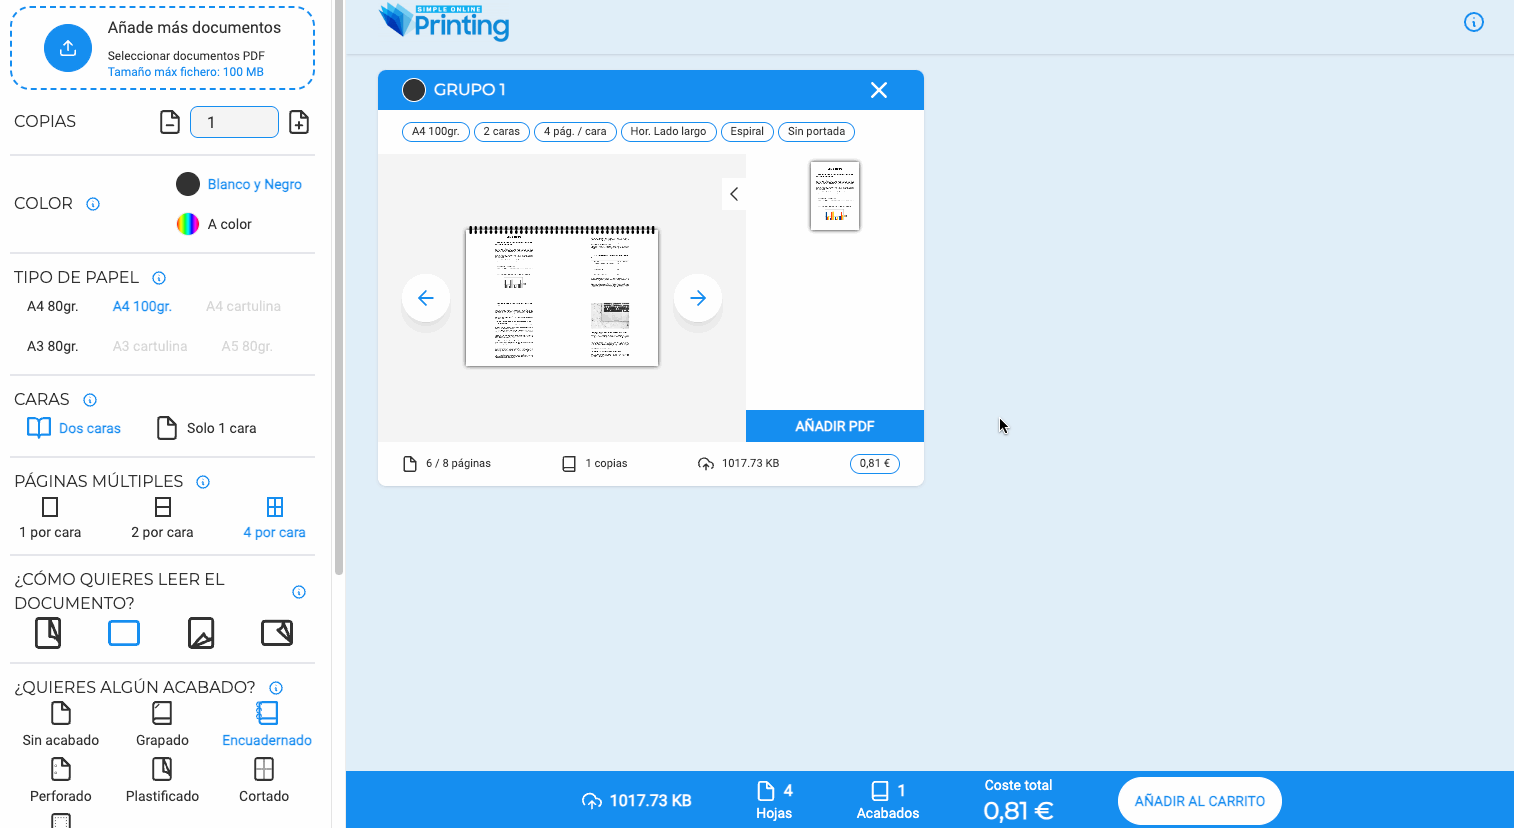Image resolution: width=1514 pixels, height=828 pixels.
Task: Click Seleccionar documentos PDF text
Action: pyautogui.click(x=186, y=56)
